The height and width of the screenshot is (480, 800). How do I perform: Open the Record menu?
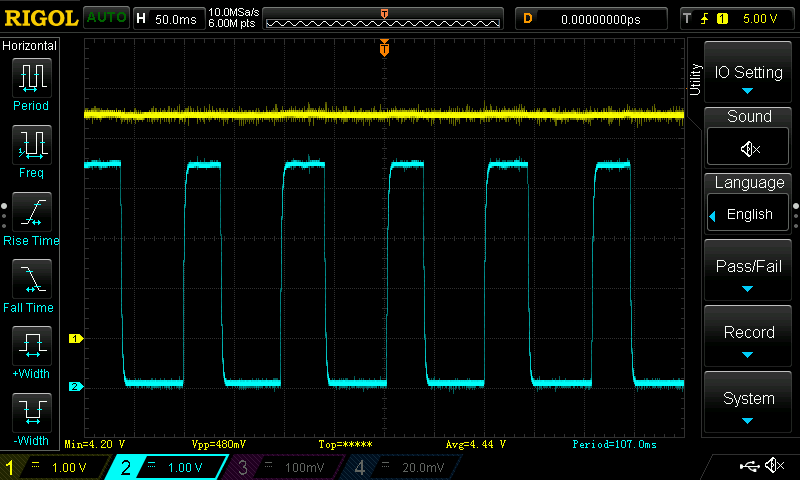(x=749, y=338)
